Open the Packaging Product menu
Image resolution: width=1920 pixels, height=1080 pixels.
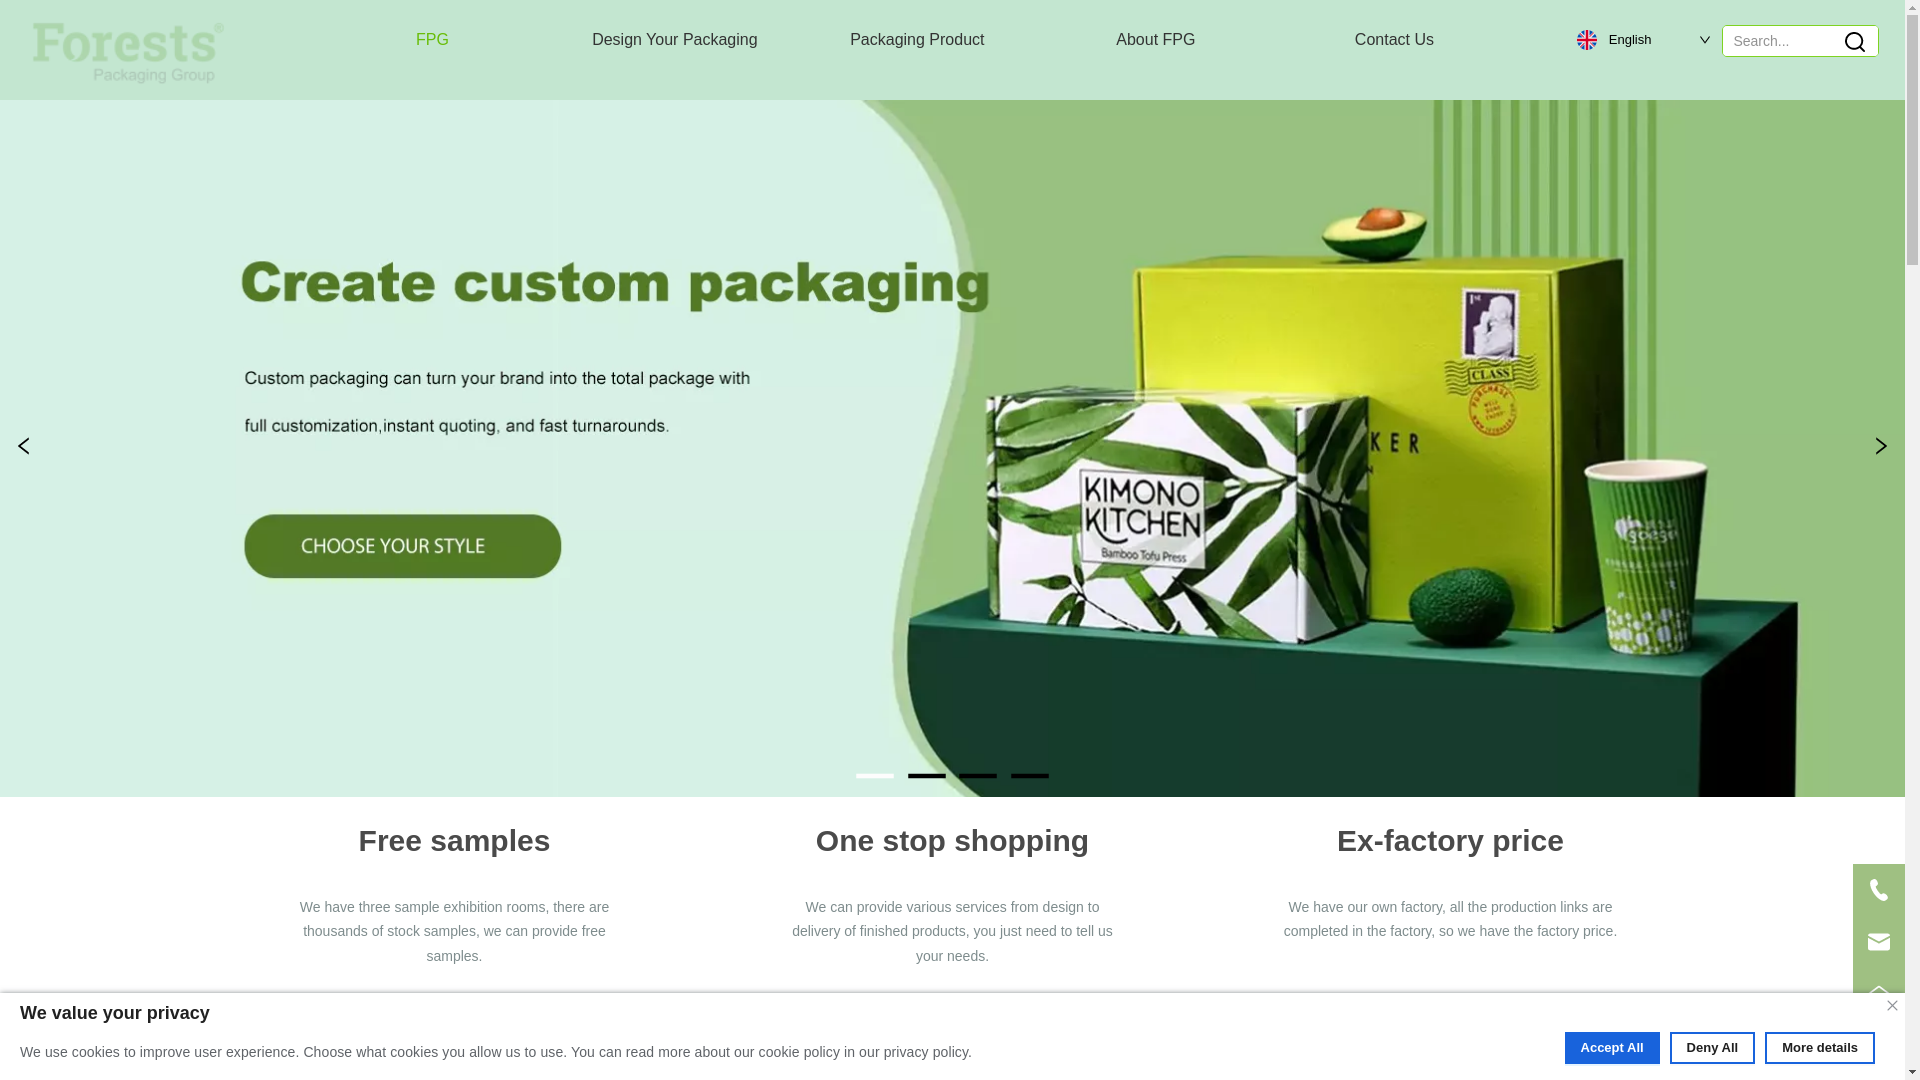click(917, 40)
